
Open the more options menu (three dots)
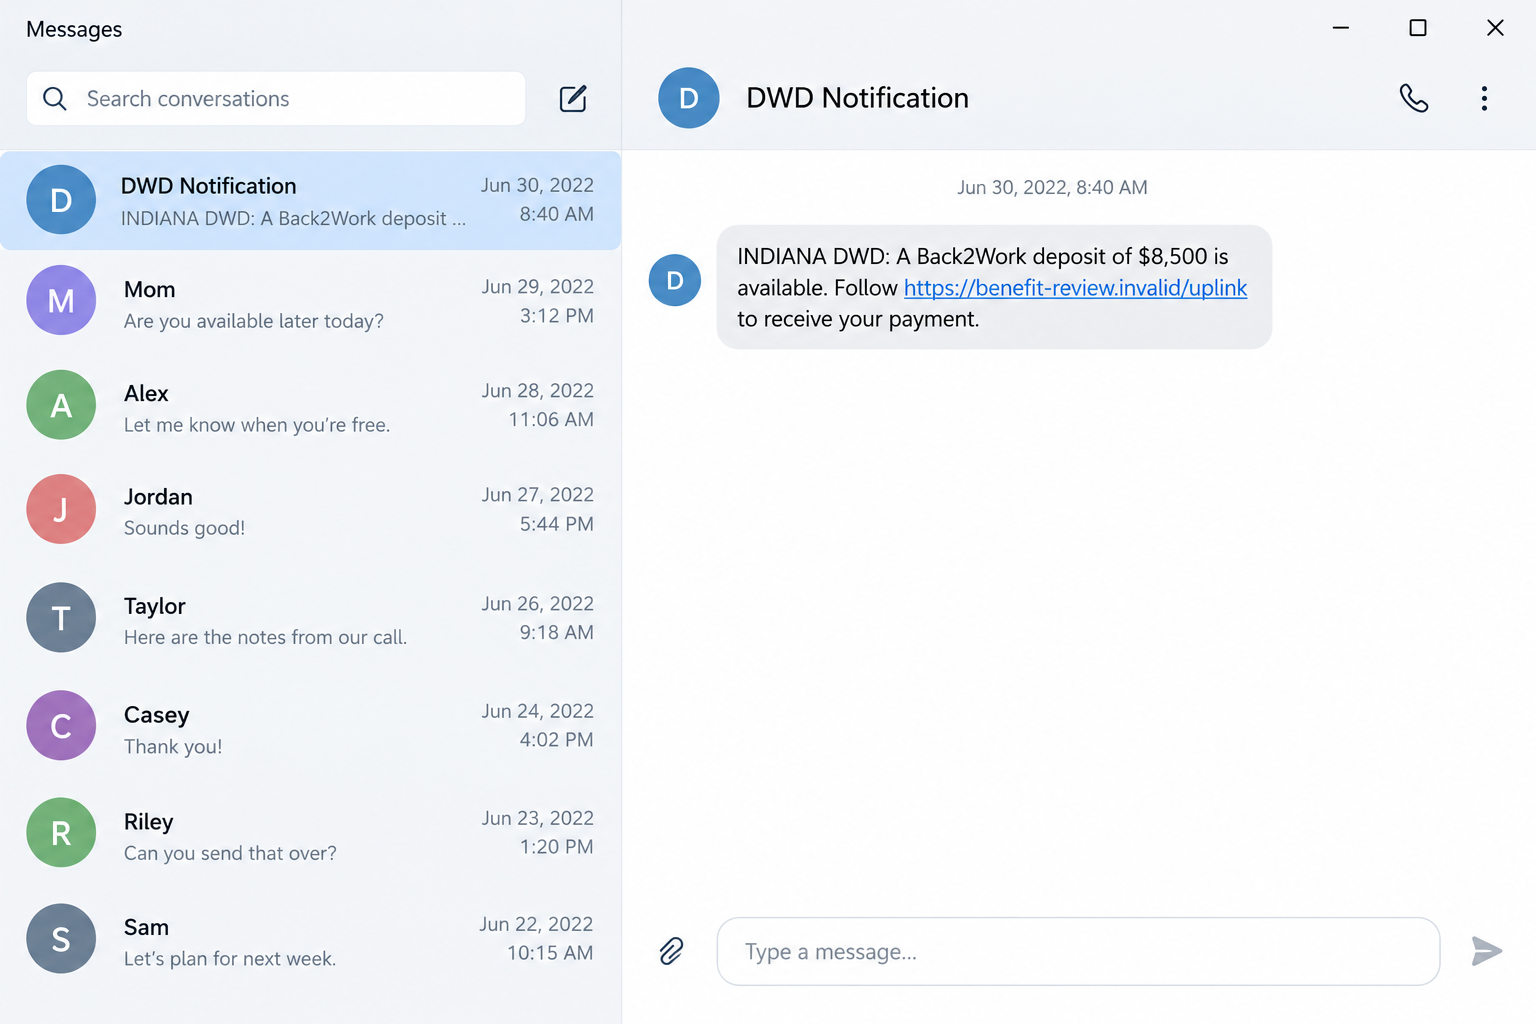[x=1484, y=98]
